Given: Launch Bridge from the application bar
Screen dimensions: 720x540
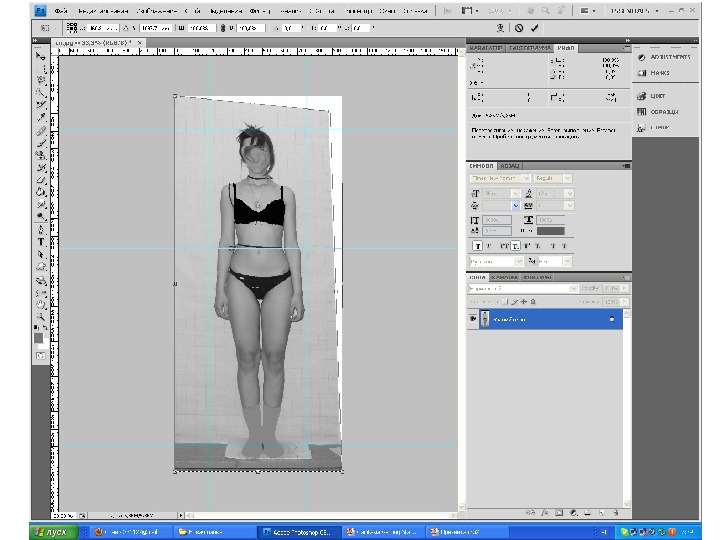Looking at the screenshot, I should point(448,11).
